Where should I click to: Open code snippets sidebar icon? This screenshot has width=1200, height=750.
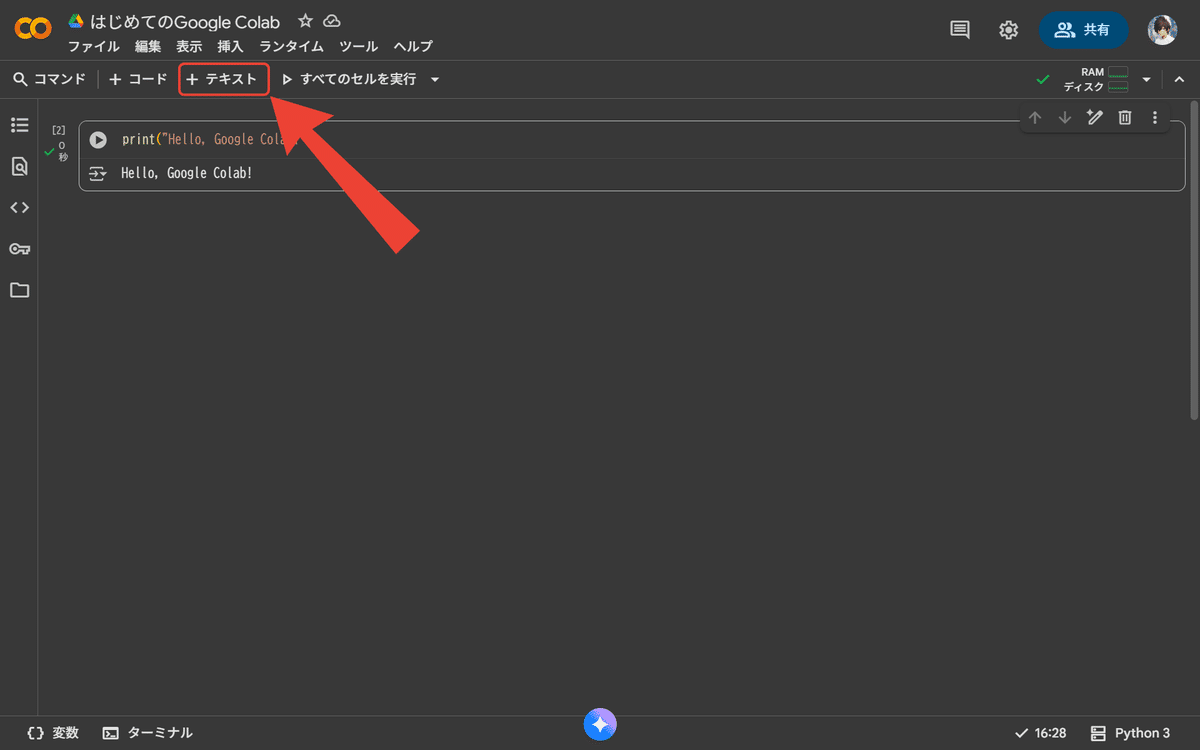[x=19, y=208]
